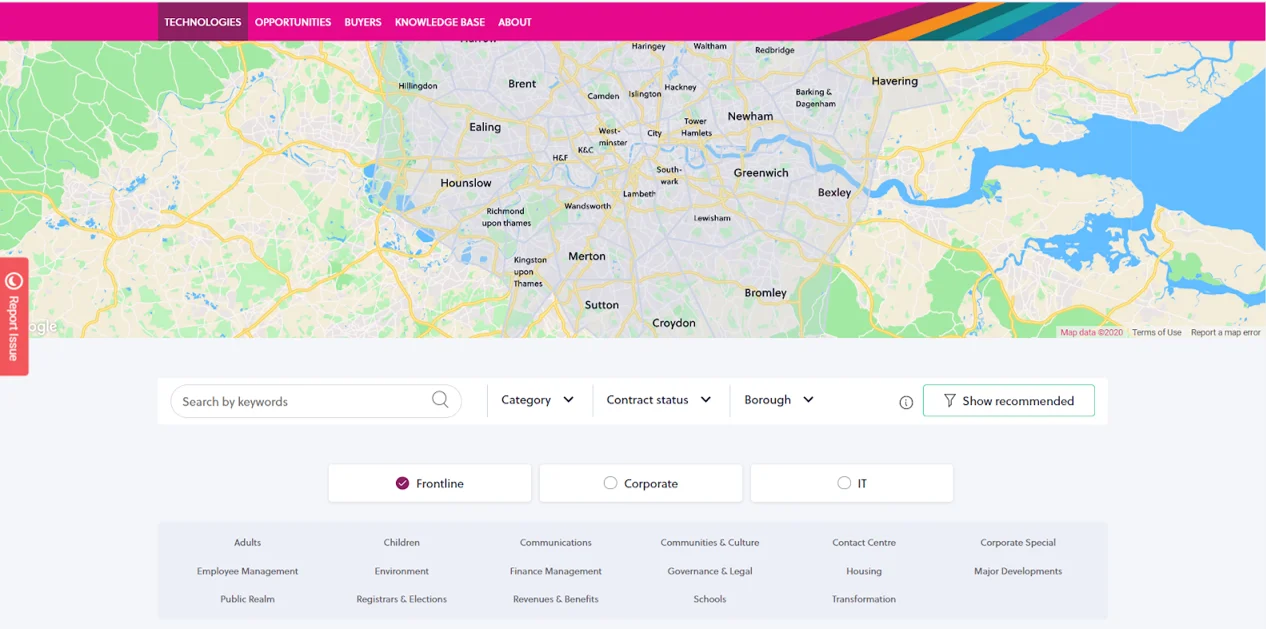
Task: Click the Bexley label on the map
Action: point(834,192)
